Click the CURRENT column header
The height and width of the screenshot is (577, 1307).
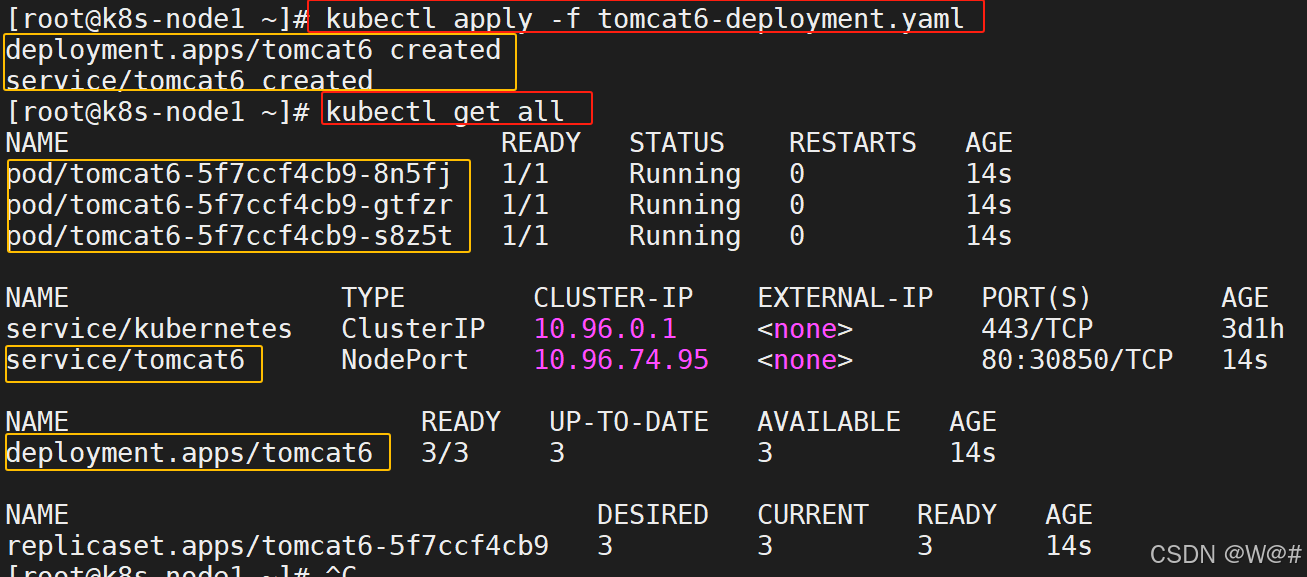(x=813, y=515)
